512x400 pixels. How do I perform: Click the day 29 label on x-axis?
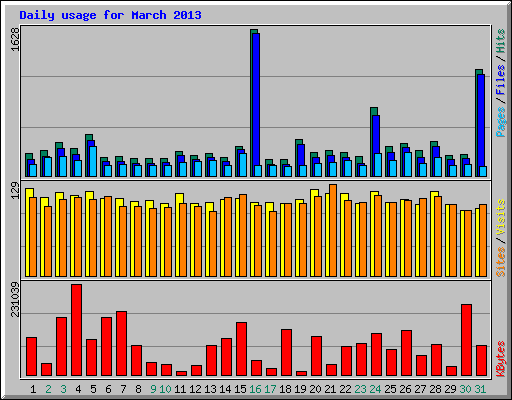click(x=450, y=389)
